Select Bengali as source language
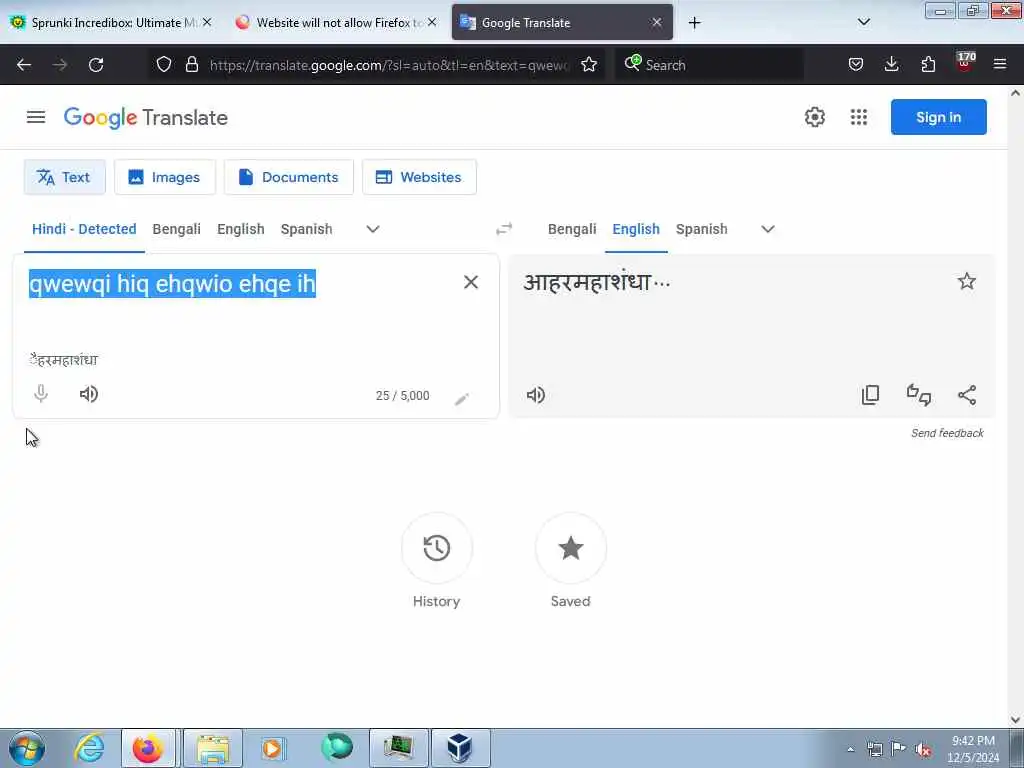This screenshot has height=768, width=1024. 176,229
